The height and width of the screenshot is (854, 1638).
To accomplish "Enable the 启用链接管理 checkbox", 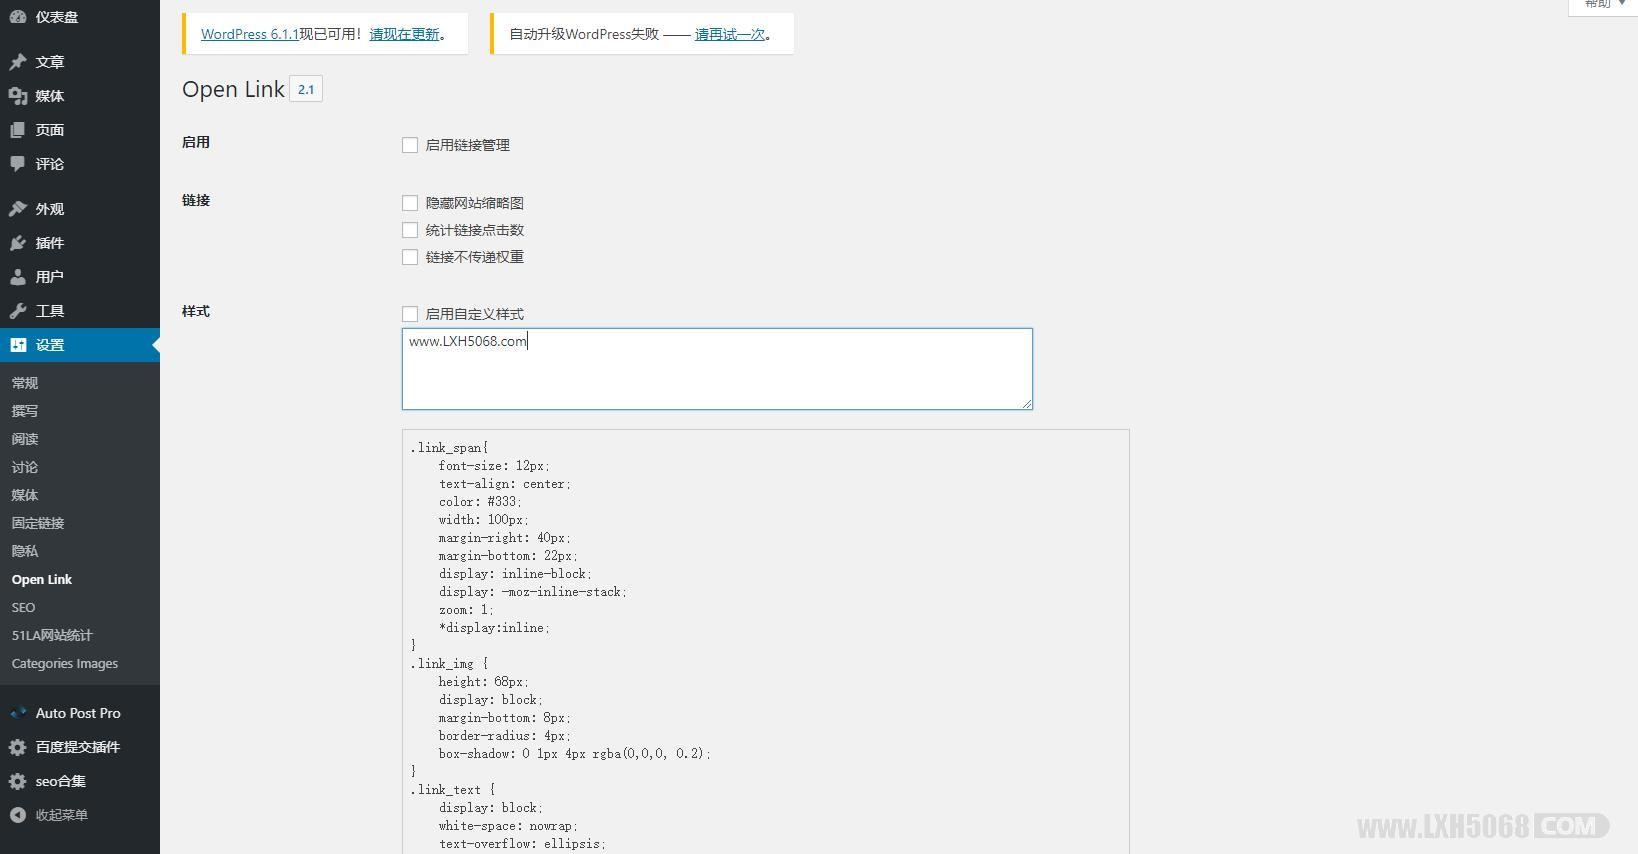I will (410, 145).
